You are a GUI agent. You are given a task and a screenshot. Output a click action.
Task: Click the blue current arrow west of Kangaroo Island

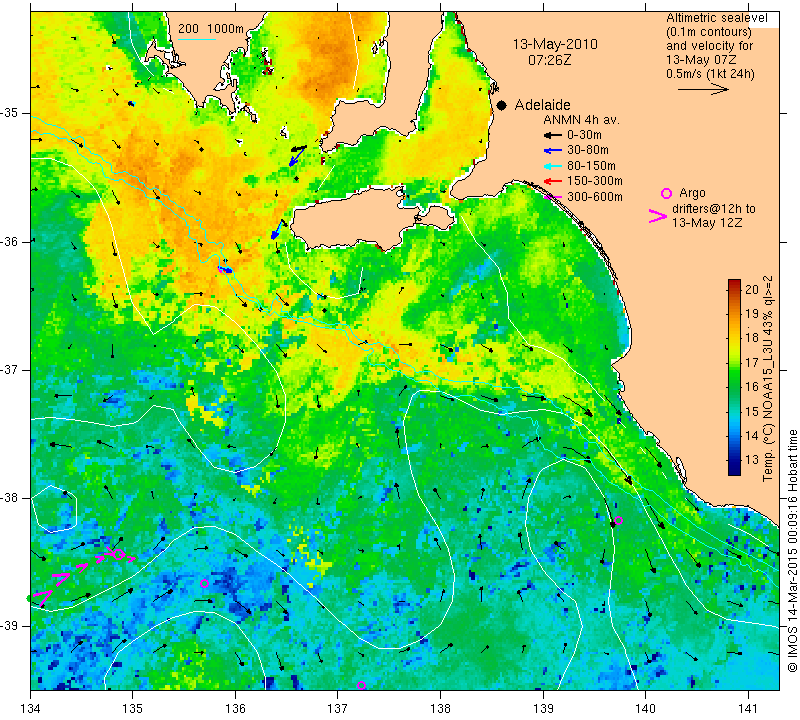(278, 230)
